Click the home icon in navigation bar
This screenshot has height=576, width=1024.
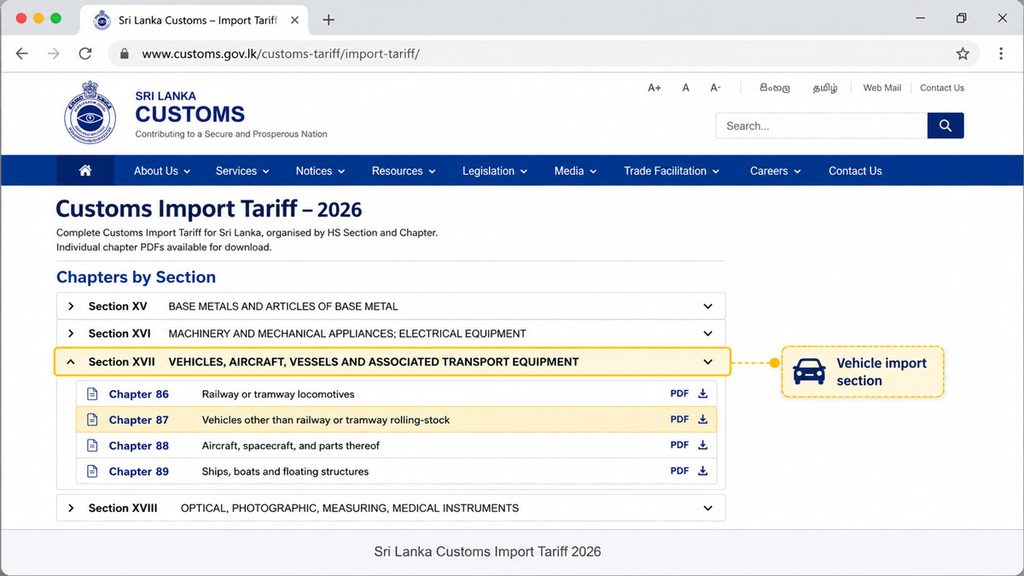coord(85,170)
